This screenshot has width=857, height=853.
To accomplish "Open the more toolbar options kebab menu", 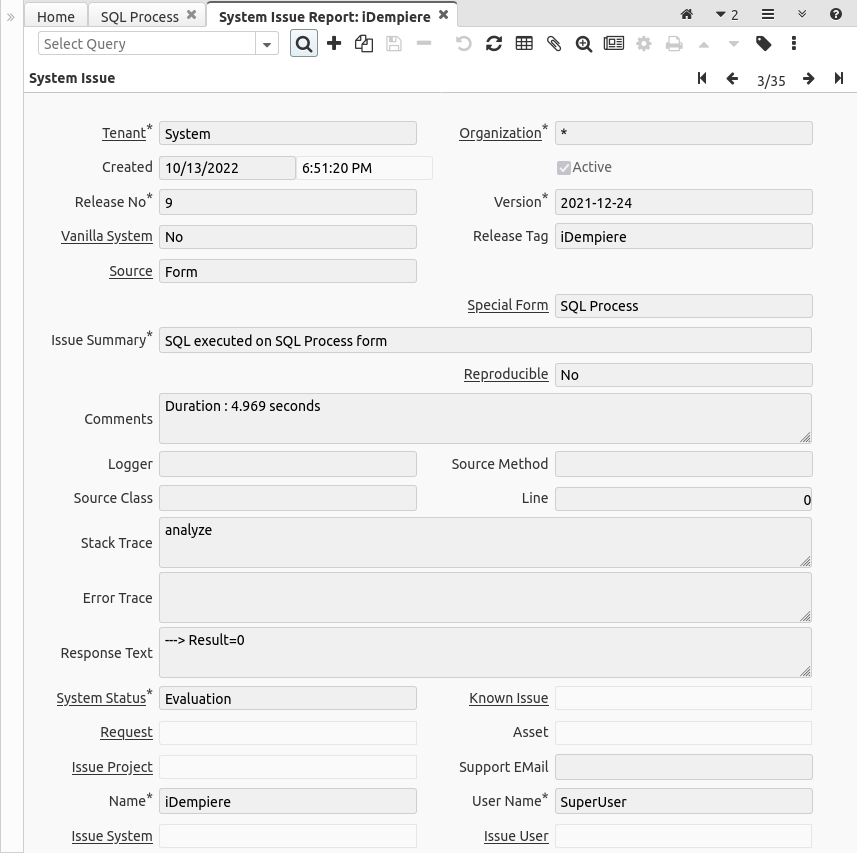I will [794, 44].
